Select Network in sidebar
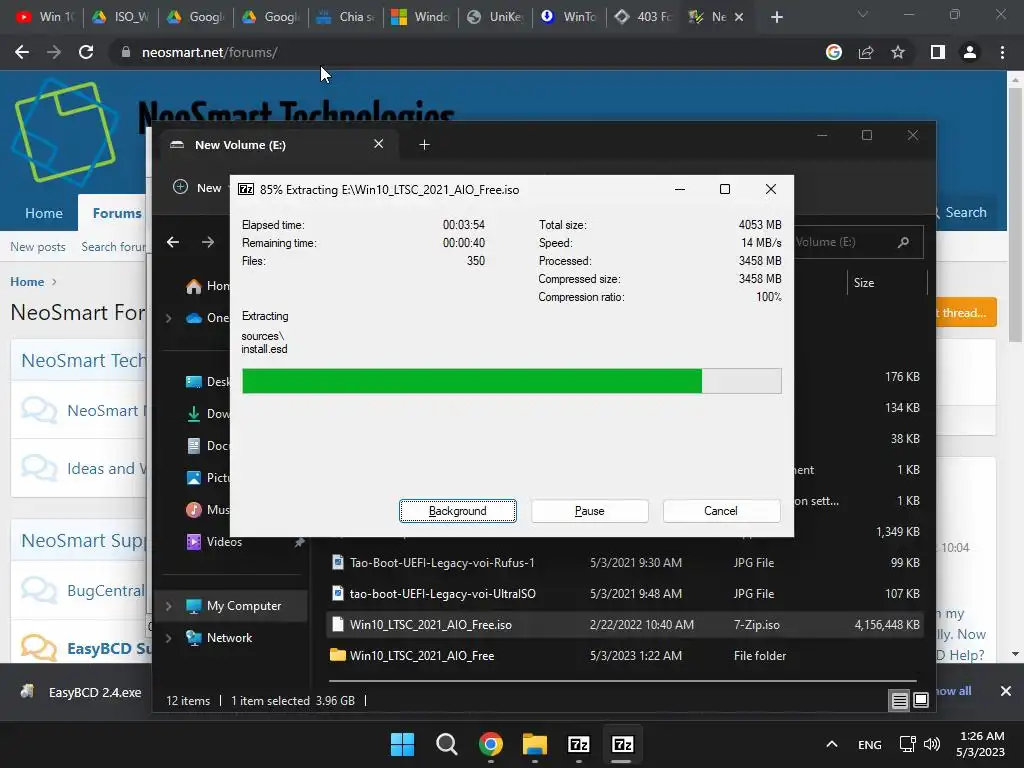 (x=229, y=638)
